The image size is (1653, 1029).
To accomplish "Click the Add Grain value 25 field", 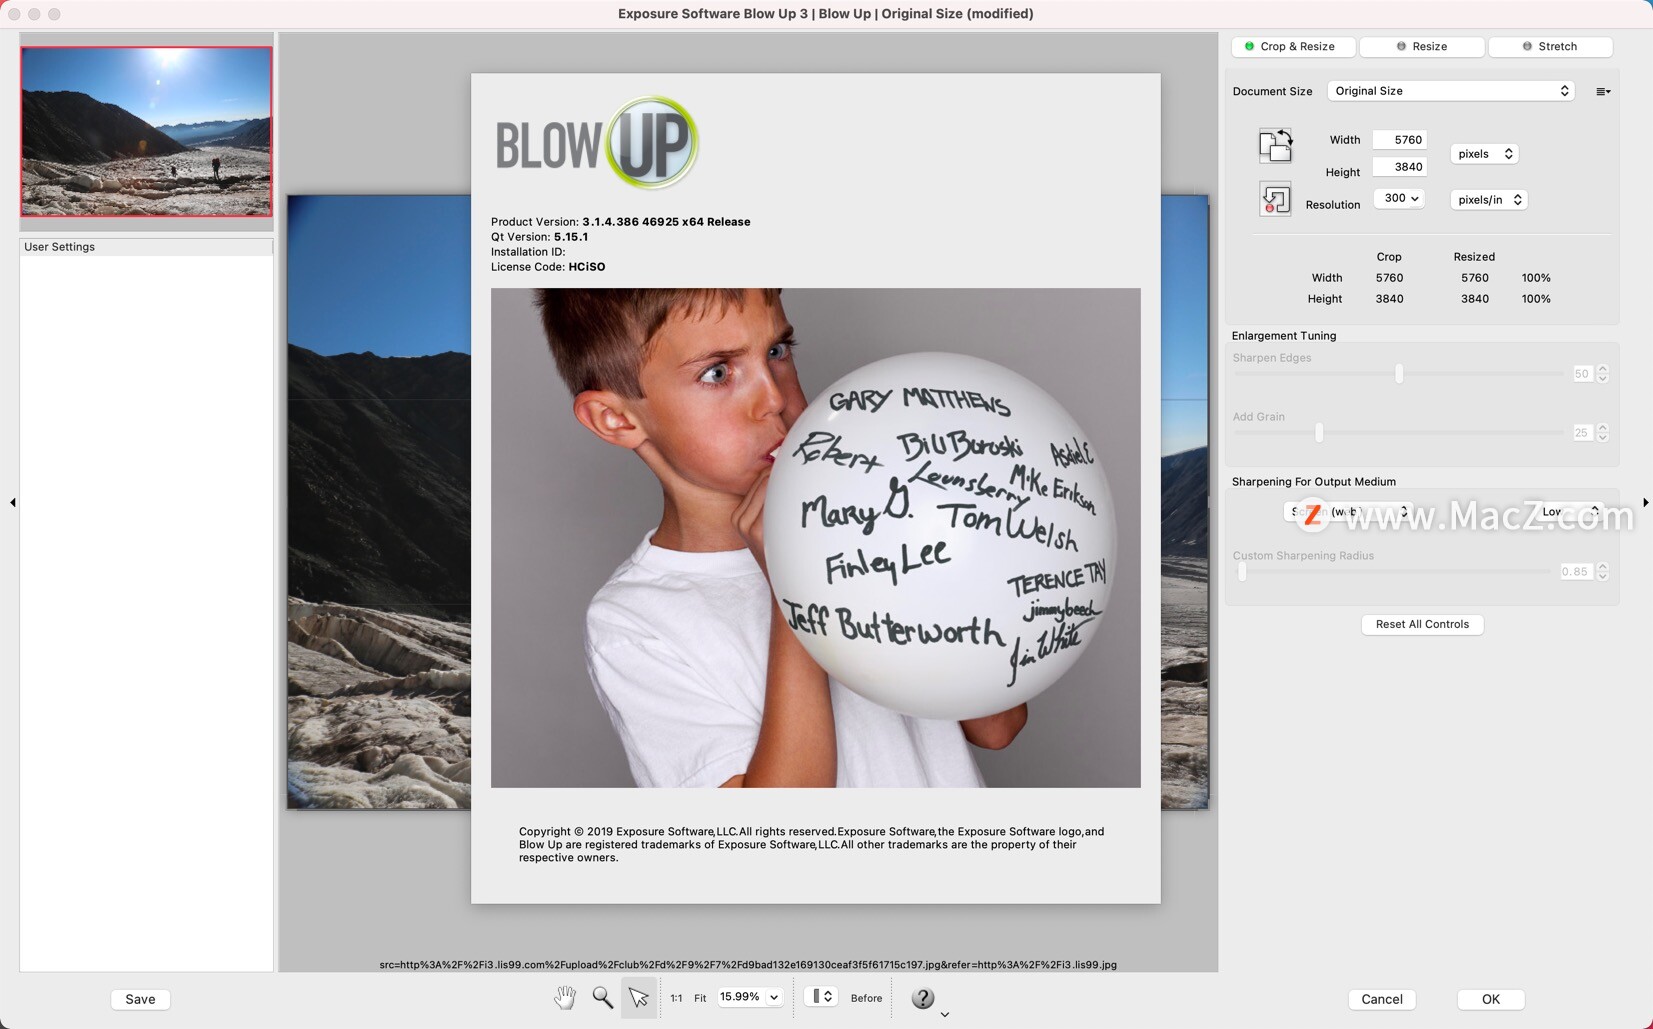I will point(1582,433).
